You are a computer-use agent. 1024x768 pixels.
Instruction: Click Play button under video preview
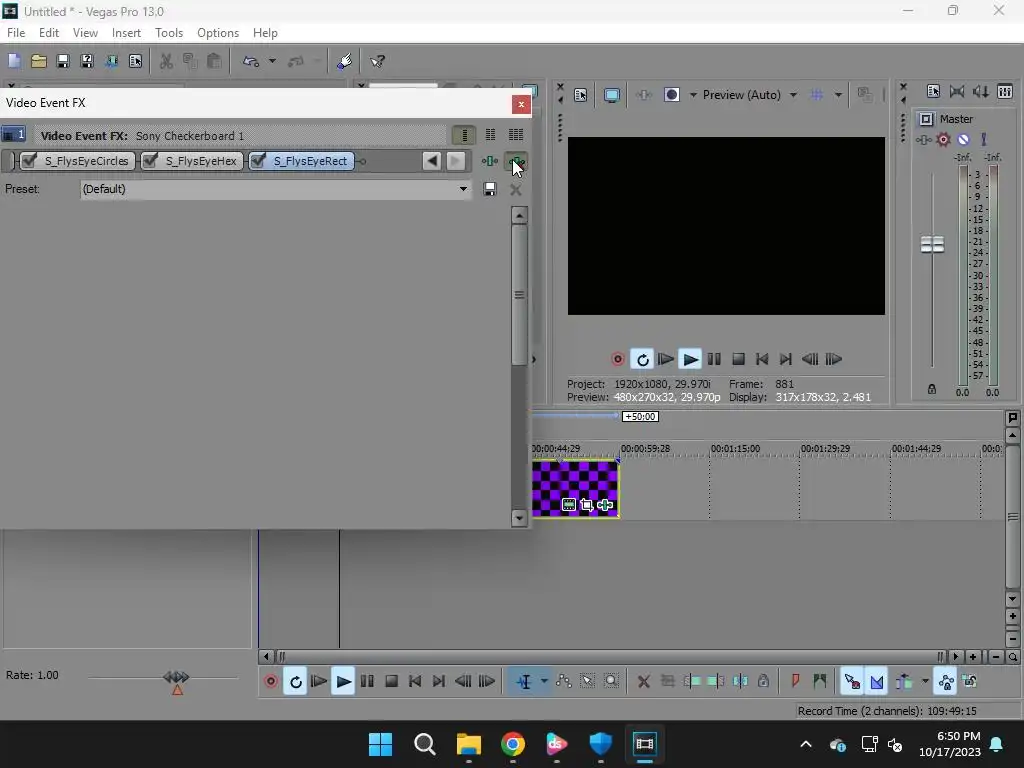pyautogui.click(x=690, y=359)
